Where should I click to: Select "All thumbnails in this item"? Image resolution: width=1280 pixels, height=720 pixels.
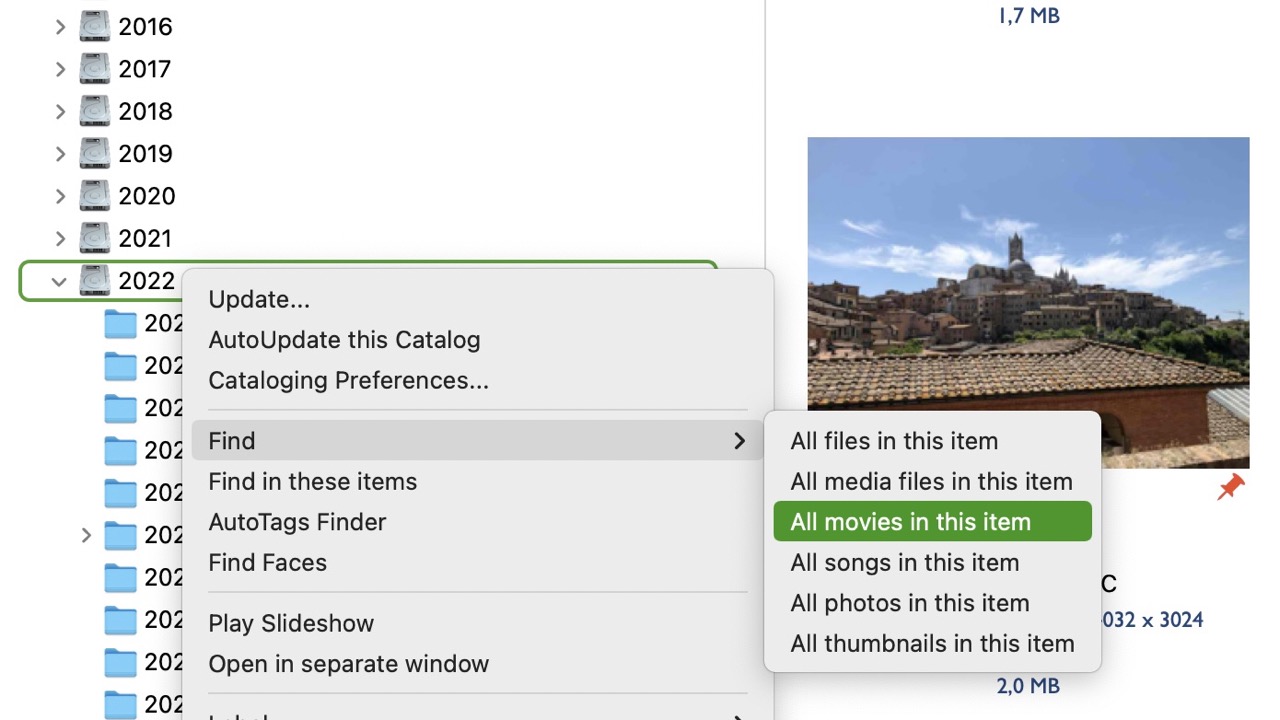(931, 644)
